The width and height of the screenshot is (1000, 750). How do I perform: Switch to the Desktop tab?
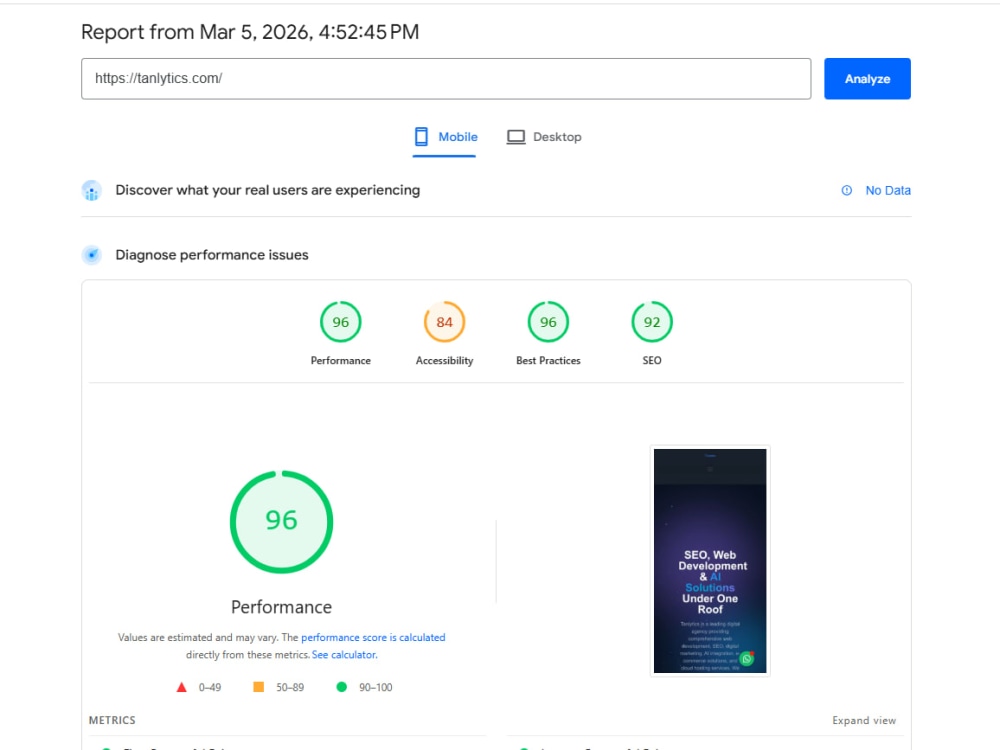(x=544, y=137)
